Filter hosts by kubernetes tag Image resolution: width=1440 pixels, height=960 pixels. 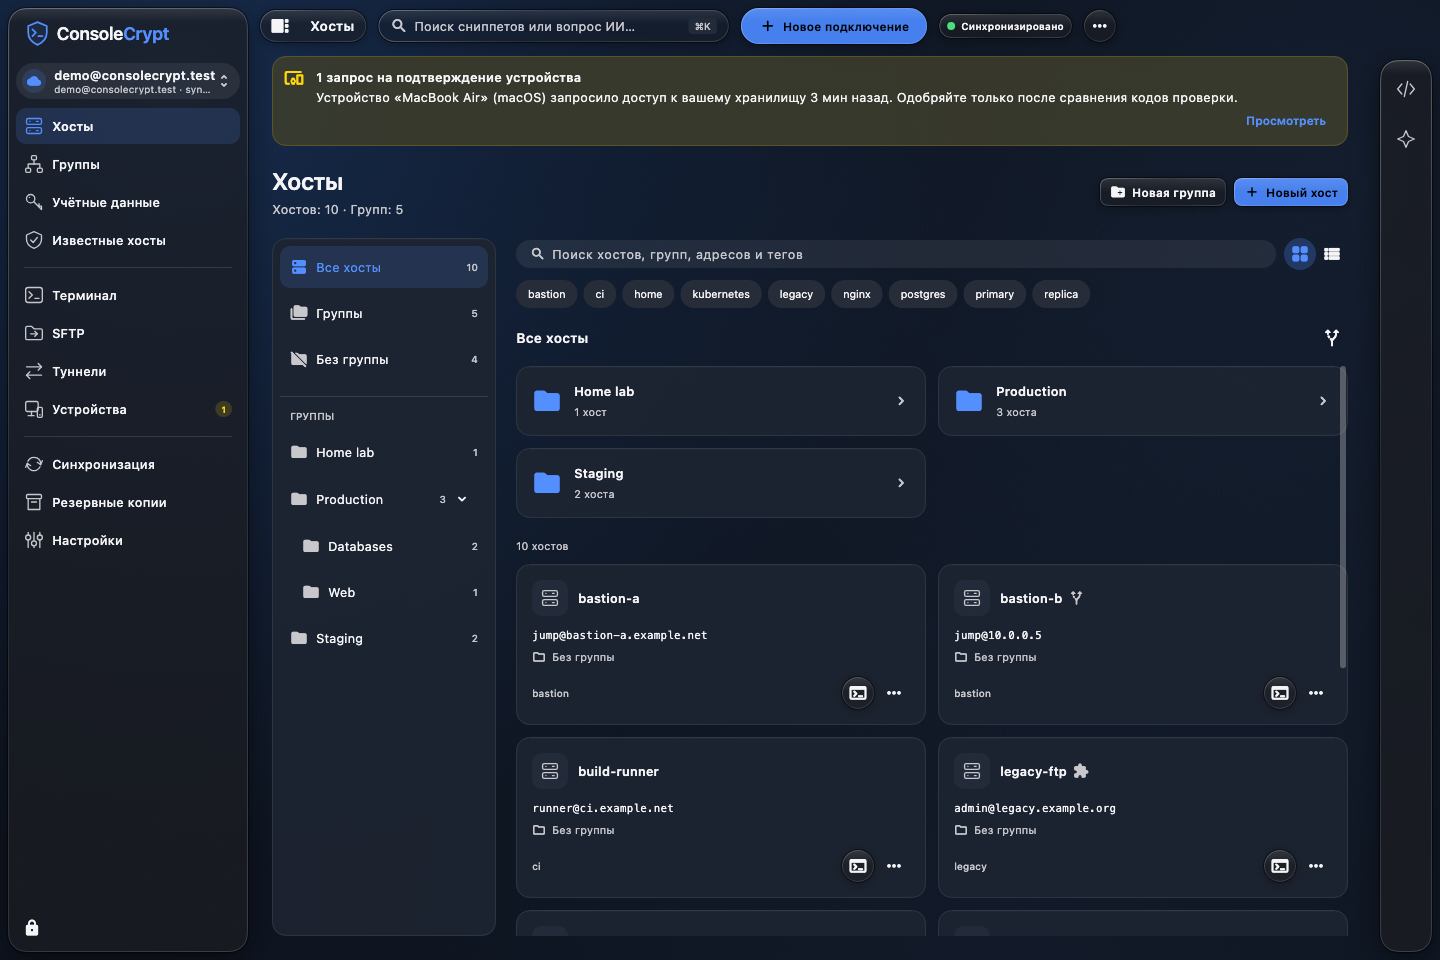pyautogui.click(x=721, y=294)
